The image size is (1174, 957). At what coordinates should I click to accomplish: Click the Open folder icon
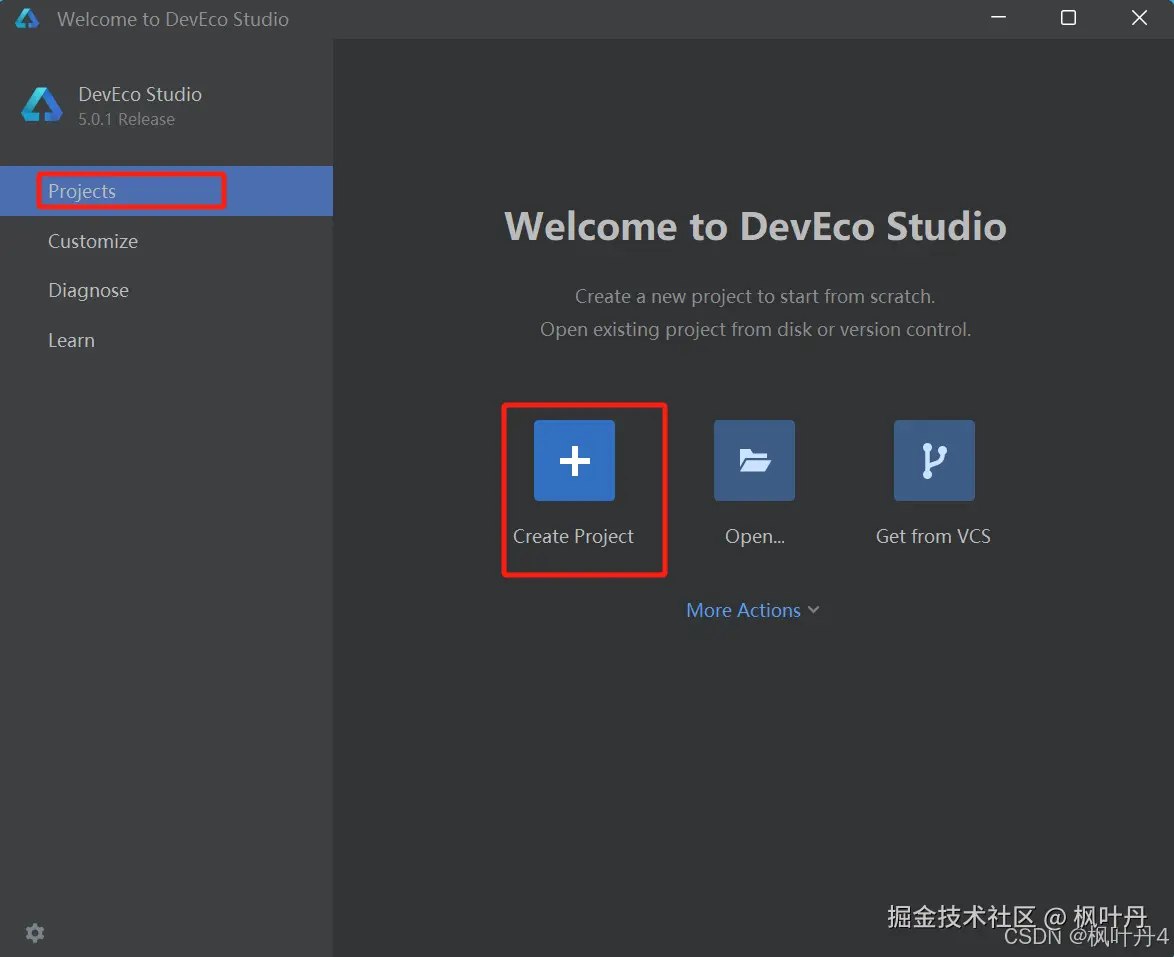(x=754, y=461)
